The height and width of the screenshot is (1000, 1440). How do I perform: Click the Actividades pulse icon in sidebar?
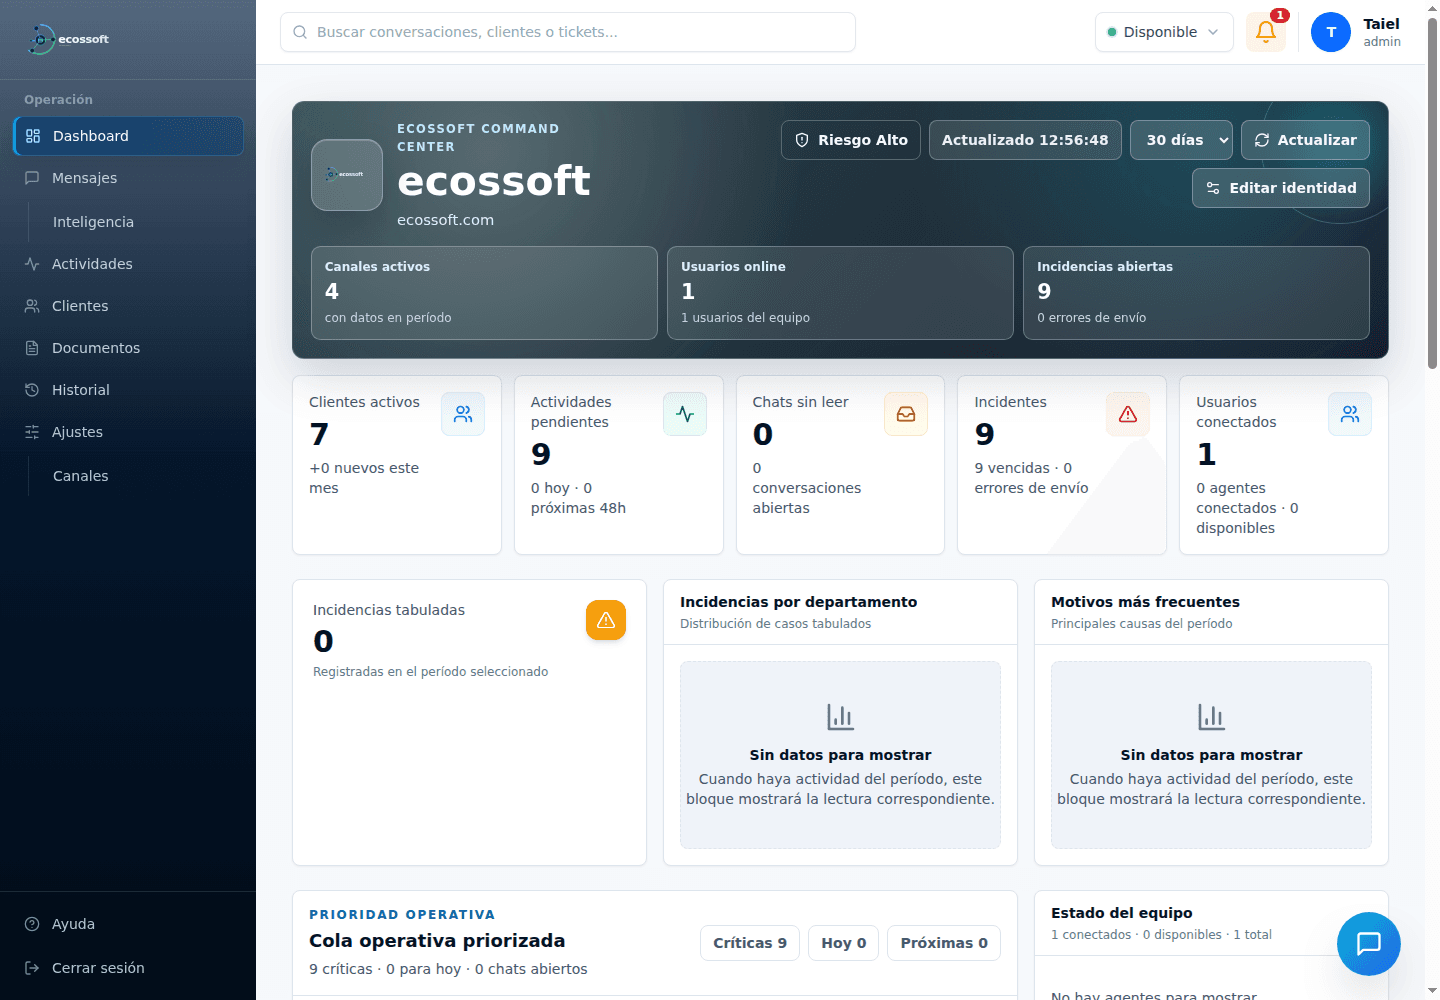coord(32,264)
